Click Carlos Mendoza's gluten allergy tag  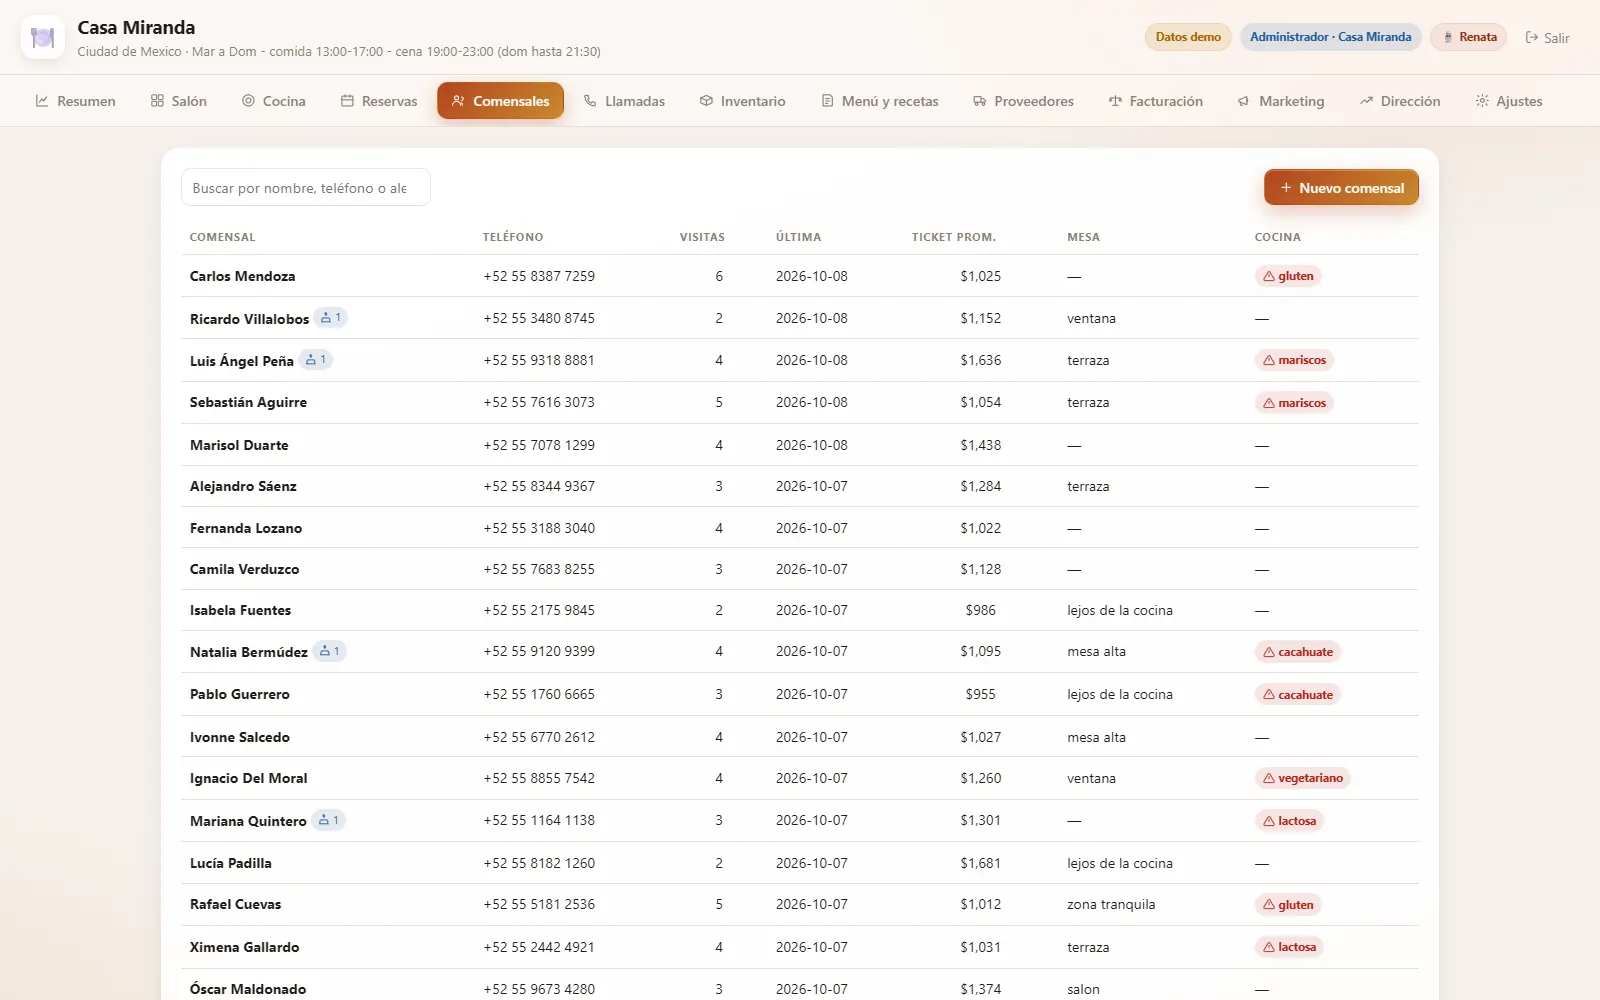tap(1288, 276)
